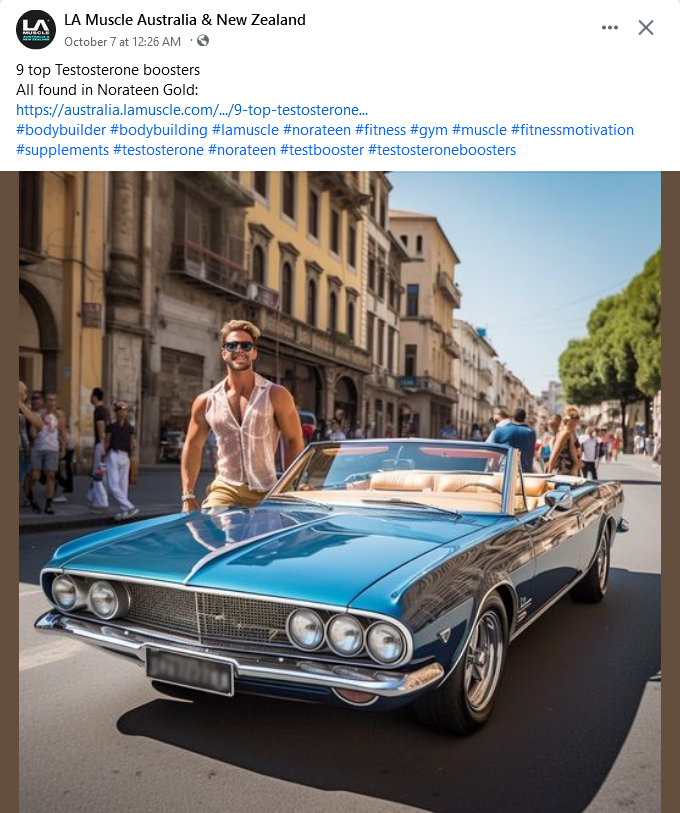Open the australia.lamuscle.com article link
Image resolution: width=680 pixels, height=813 pixels.
tap(192, 110)
